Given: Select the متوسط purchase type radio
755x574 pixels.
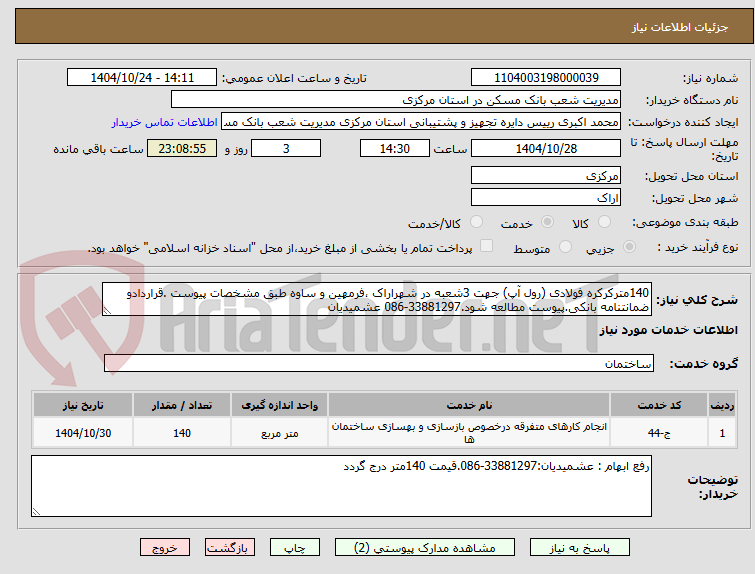Looking at the screenshot, I should pyautogui.click(x=565, y=247).
